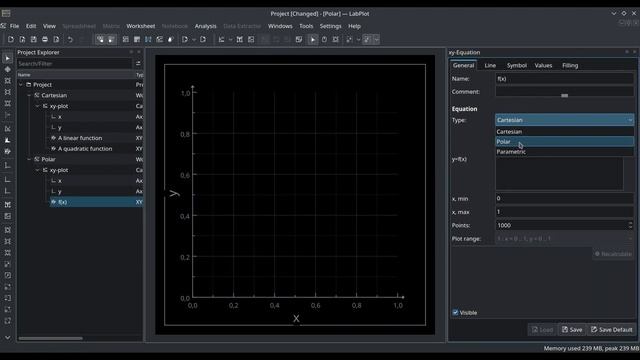Close the xy-Equation properties panel
The width and height of the screenshot is (640, 360).
(634, 52)
